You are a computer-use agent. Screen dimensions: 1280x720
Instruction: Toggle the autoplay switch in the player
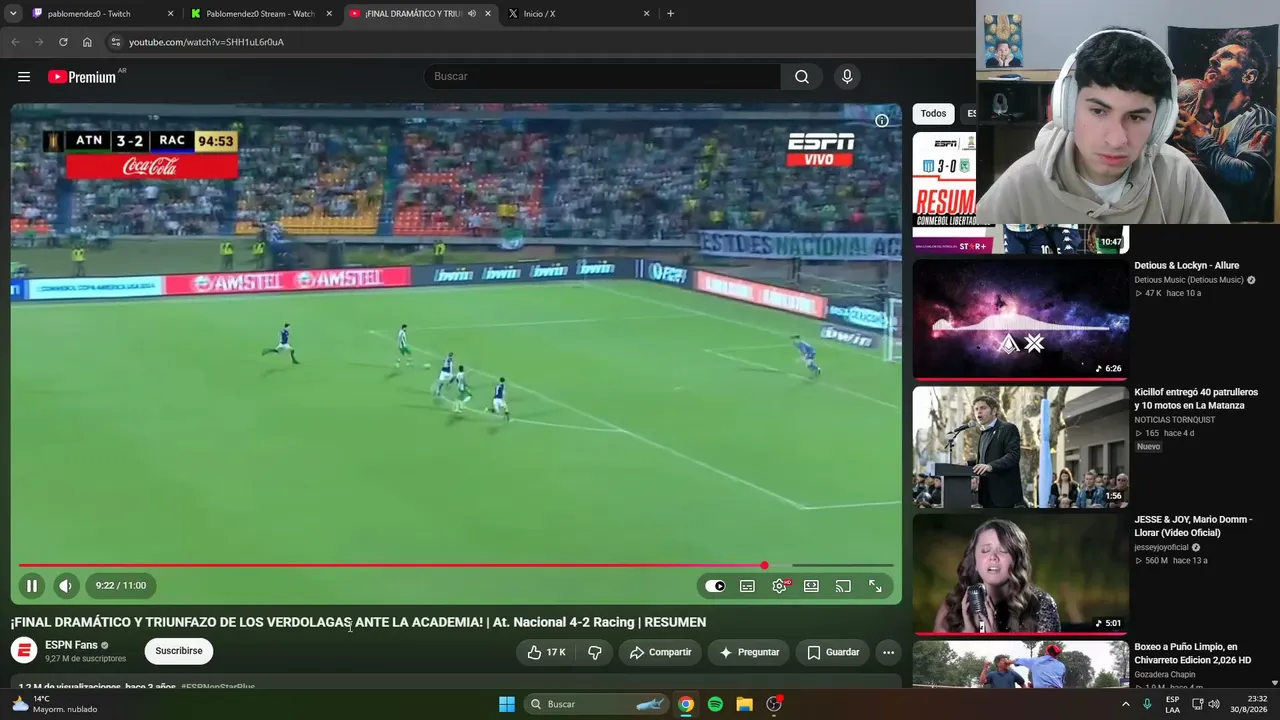pos(715,586)
